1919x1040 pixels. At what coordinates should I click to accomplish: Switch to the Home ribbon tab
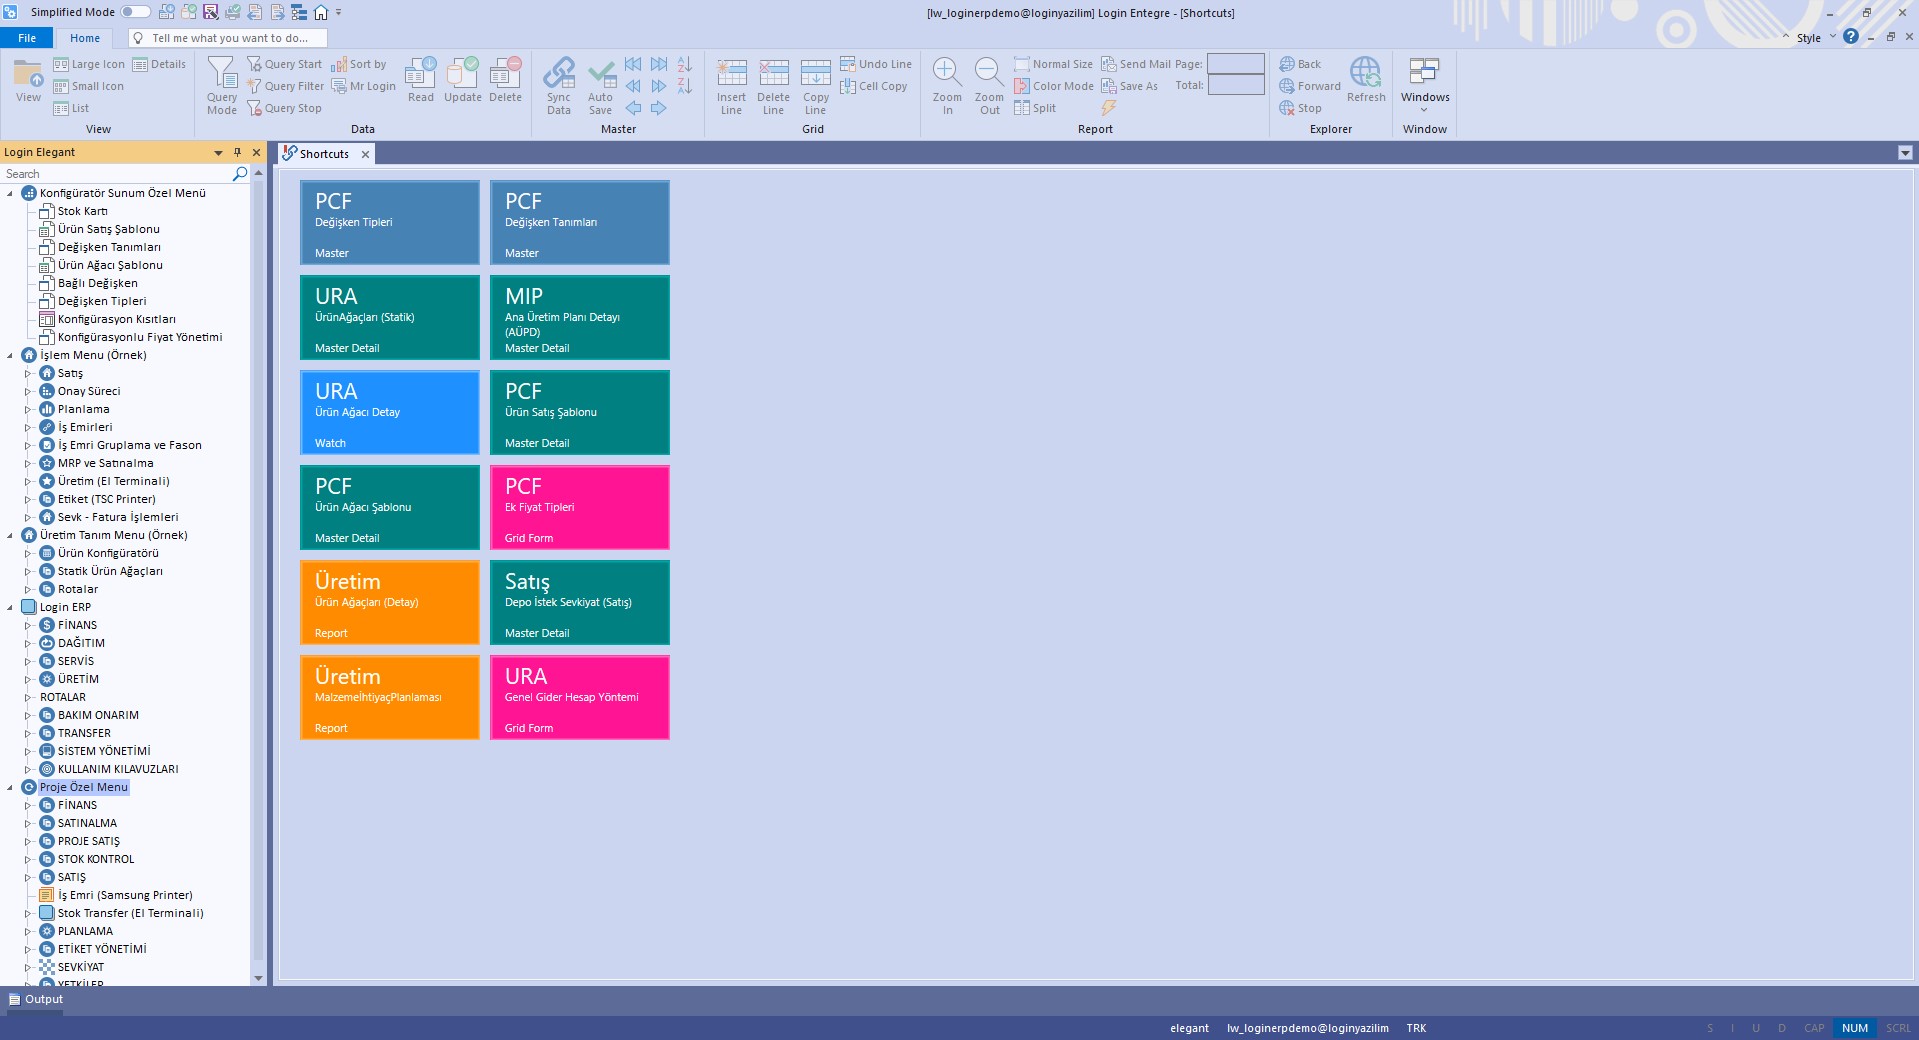tap(84, 37)
